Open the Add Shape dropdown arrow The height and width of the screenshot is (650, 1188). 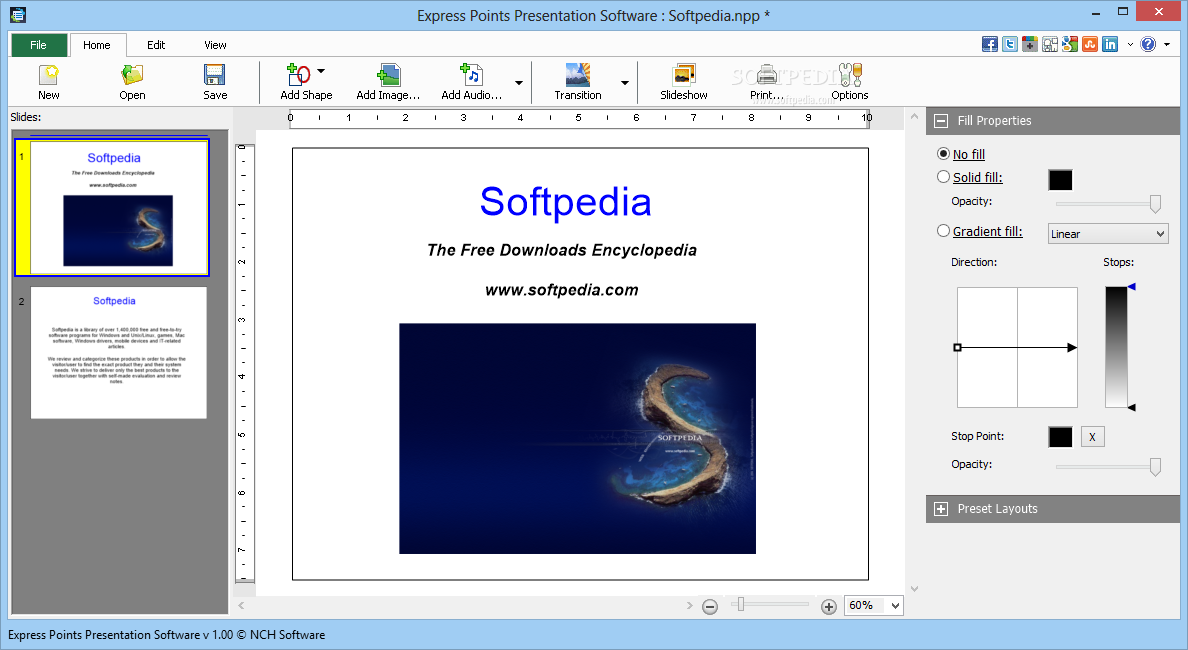[321, 71]
